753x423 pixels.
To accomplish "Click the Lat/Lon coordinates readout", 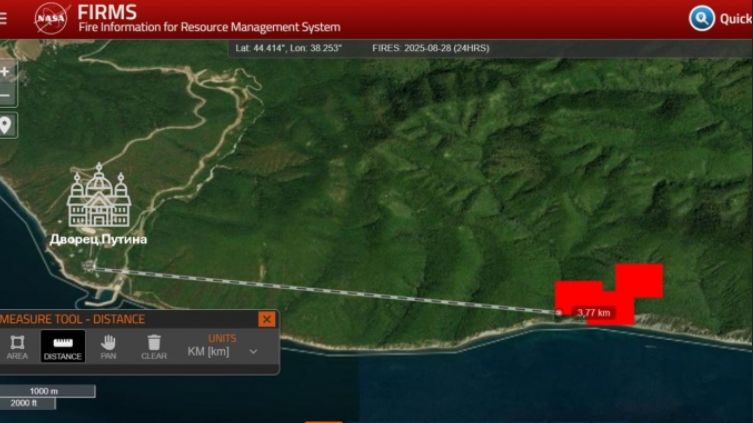I will [288, 48].
